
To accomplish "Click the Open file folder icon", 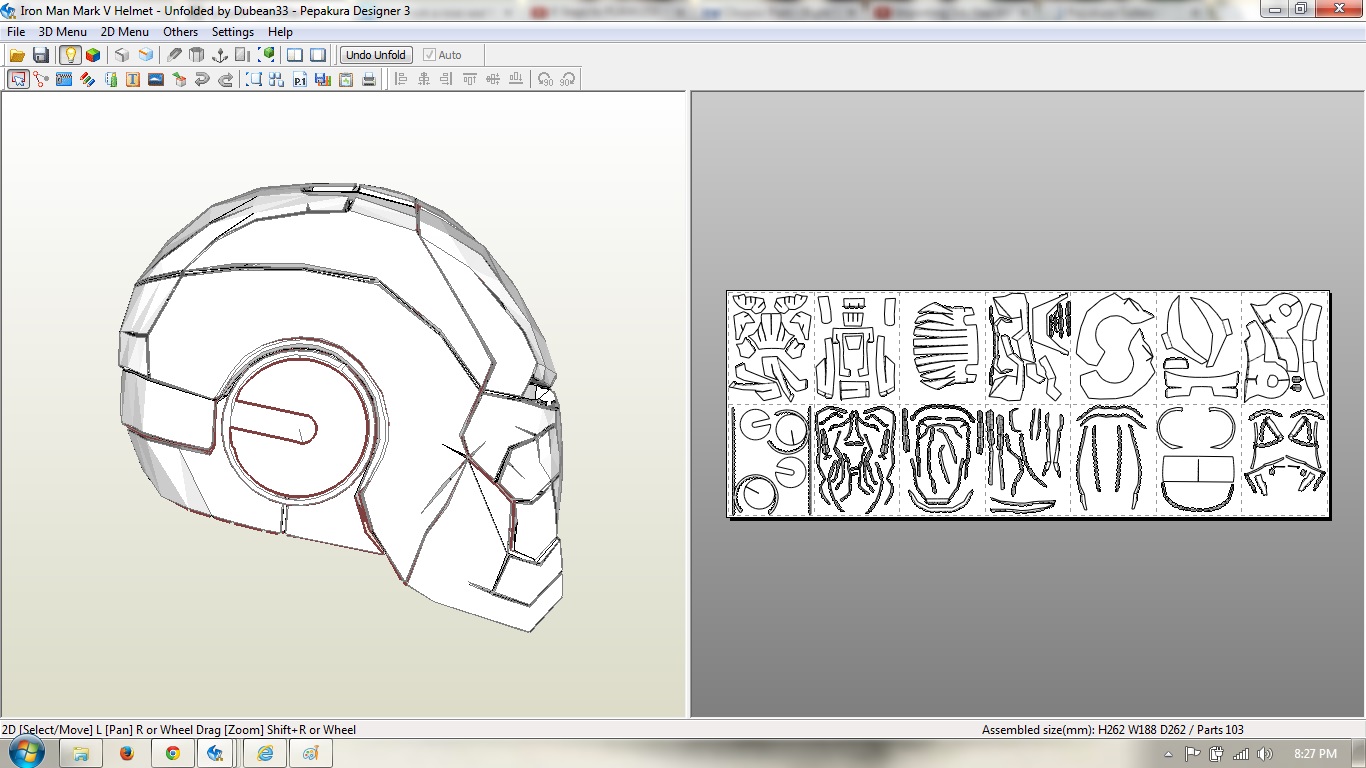I will point(17,55).
